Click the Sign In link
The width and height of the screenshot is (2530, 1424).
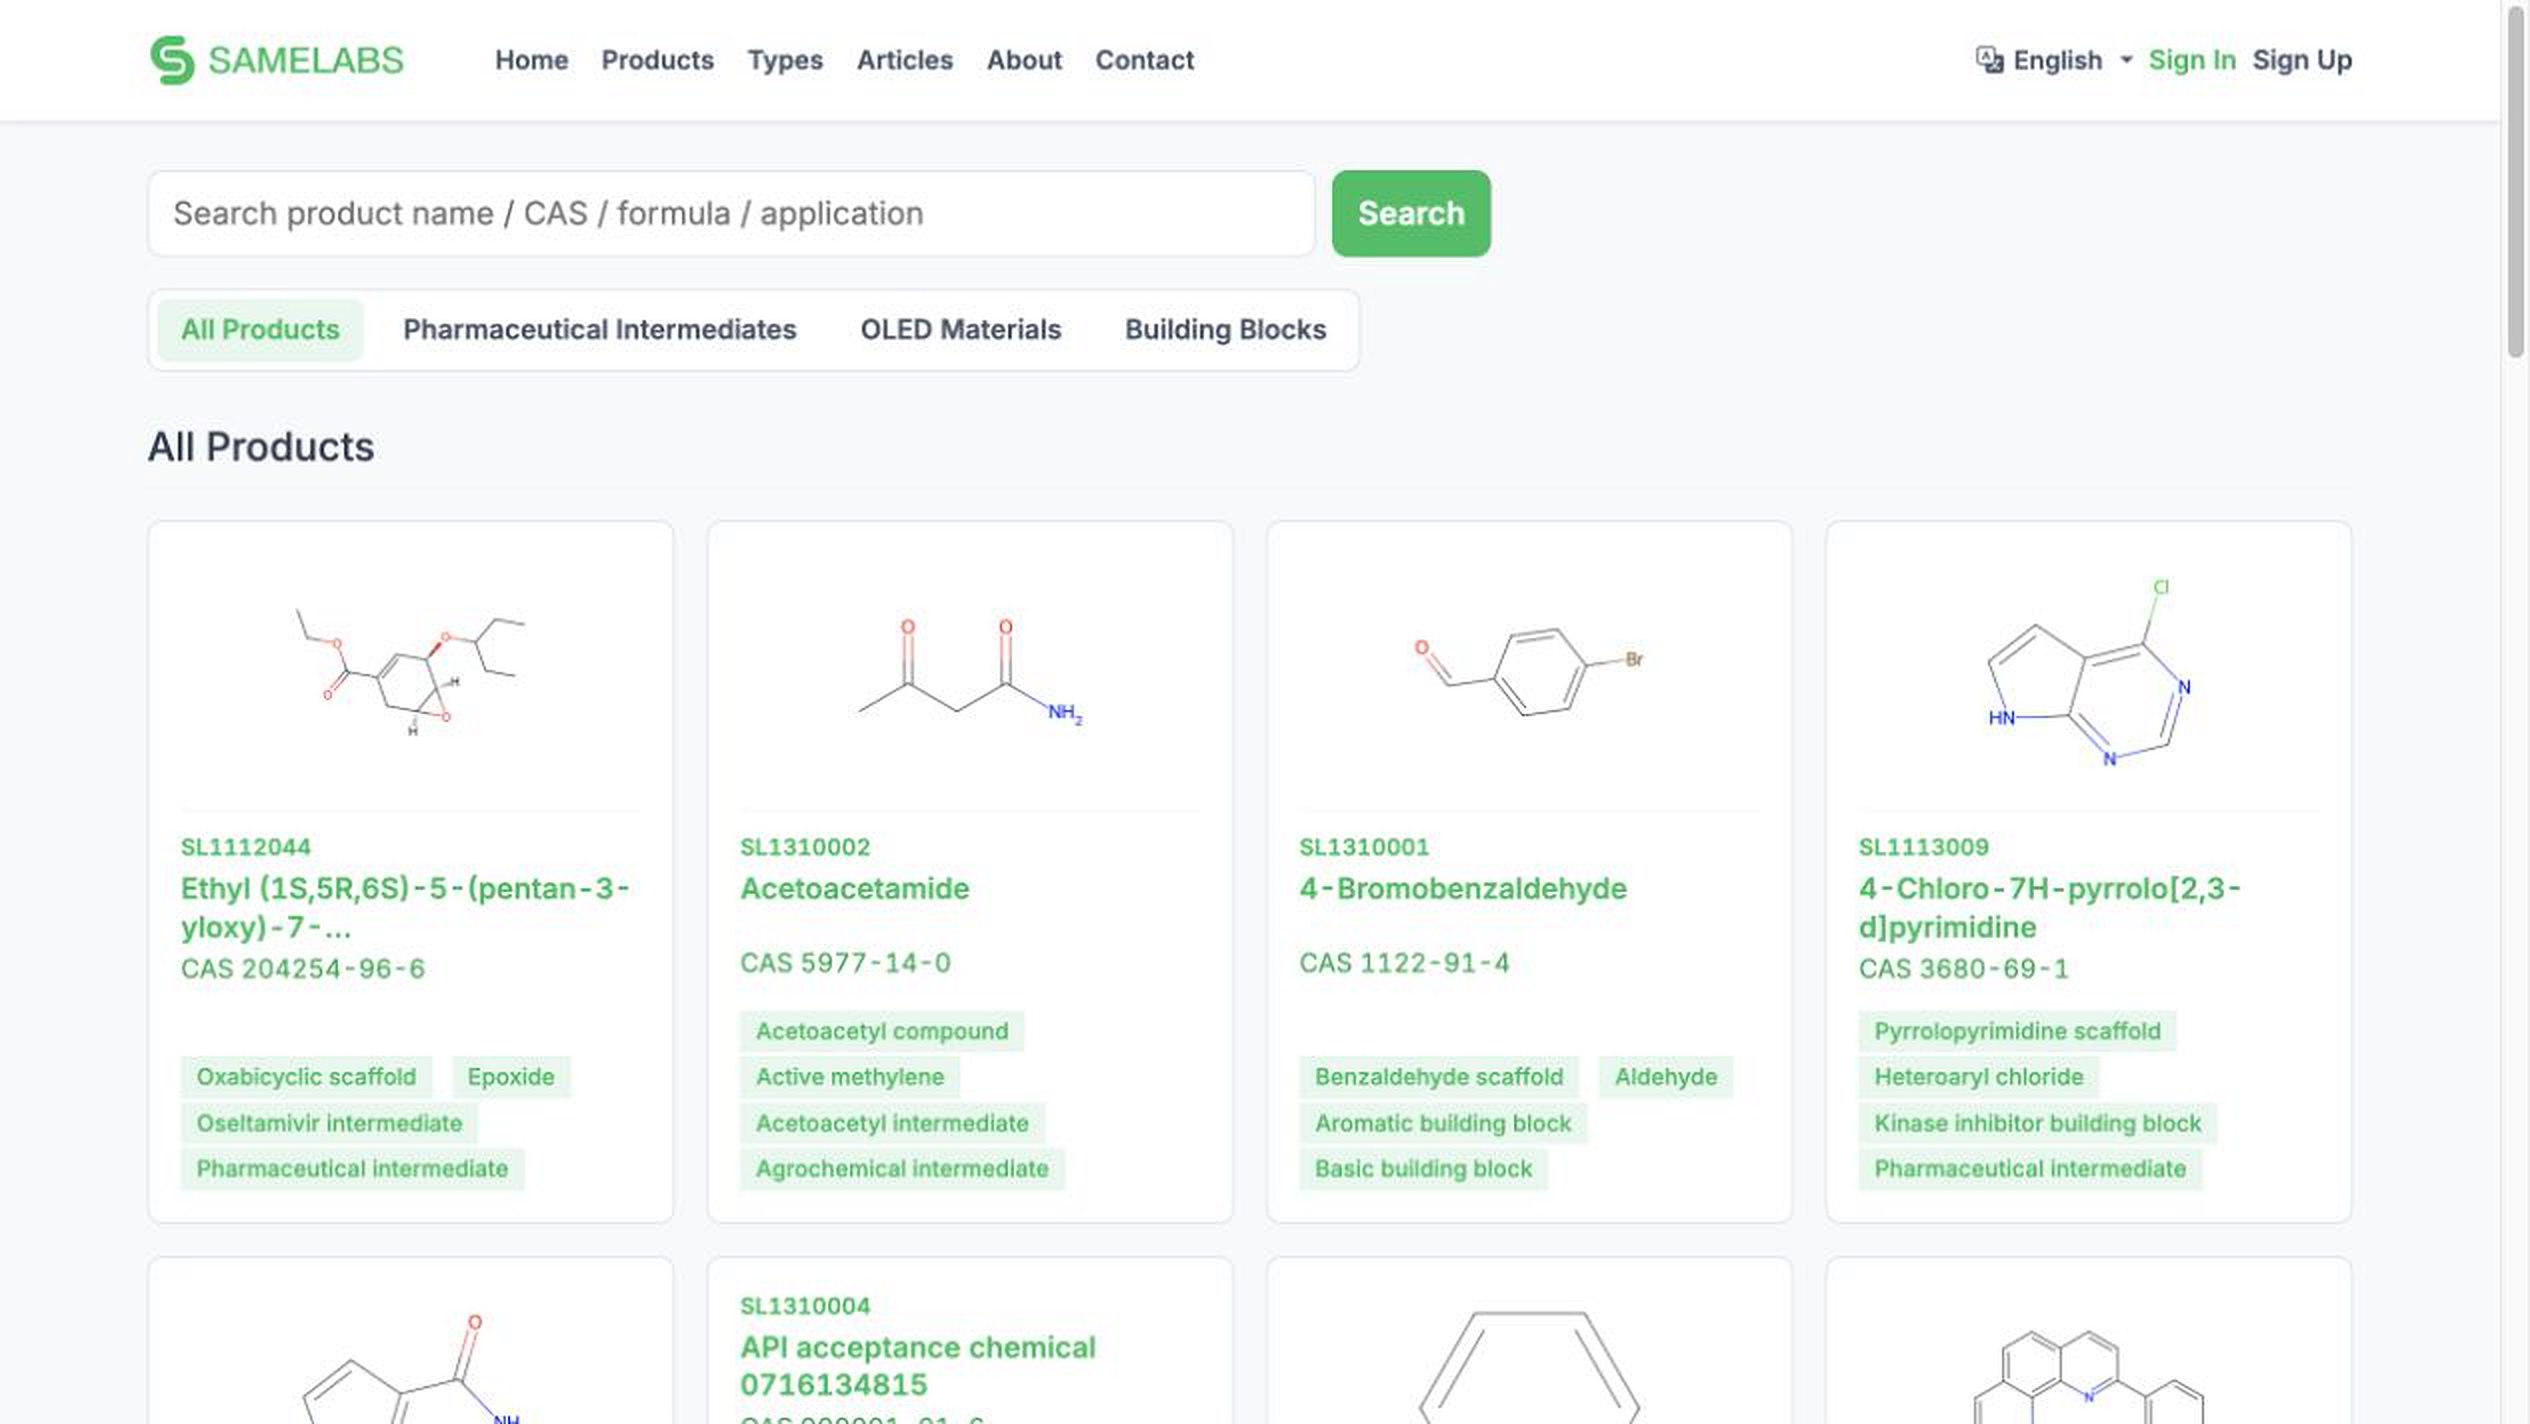click(2191, 60)
